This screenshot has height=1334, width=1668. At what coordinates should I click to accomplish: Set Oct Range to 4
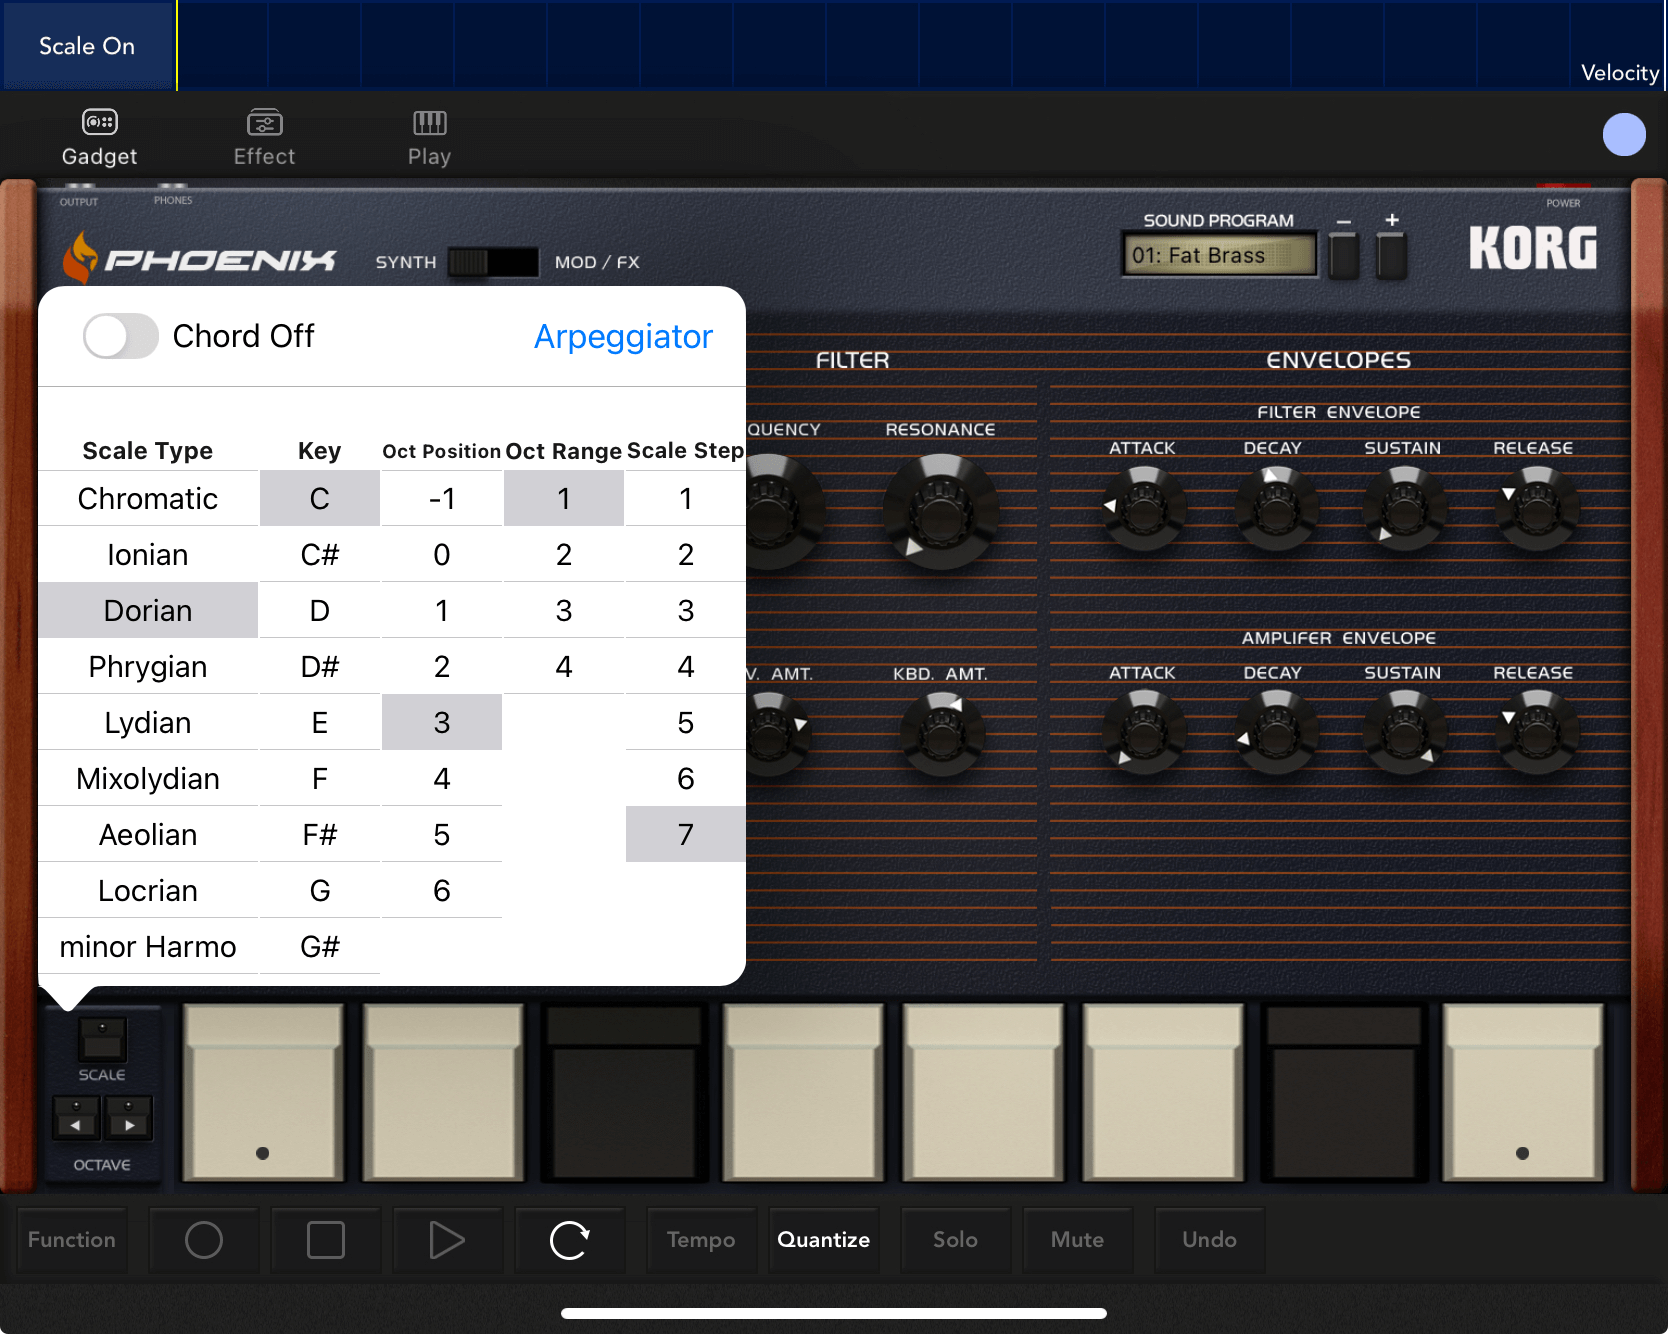(564, 666)
